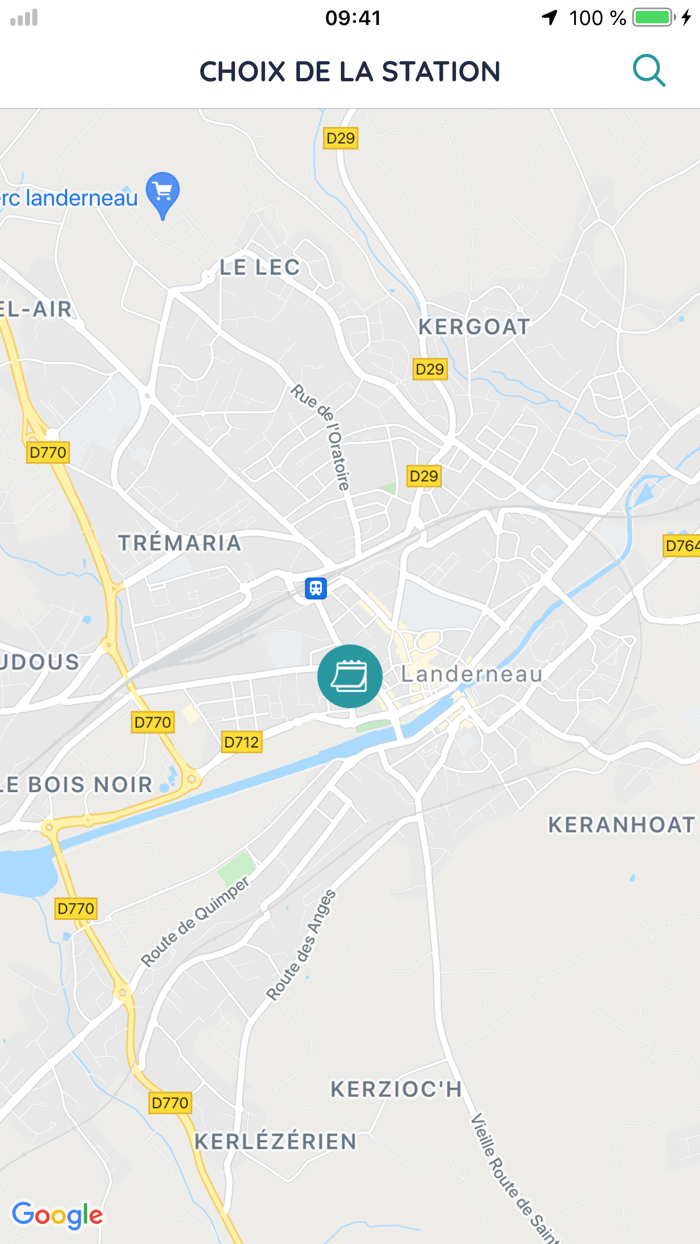Select the teal calendar station marker

(349, 677)
